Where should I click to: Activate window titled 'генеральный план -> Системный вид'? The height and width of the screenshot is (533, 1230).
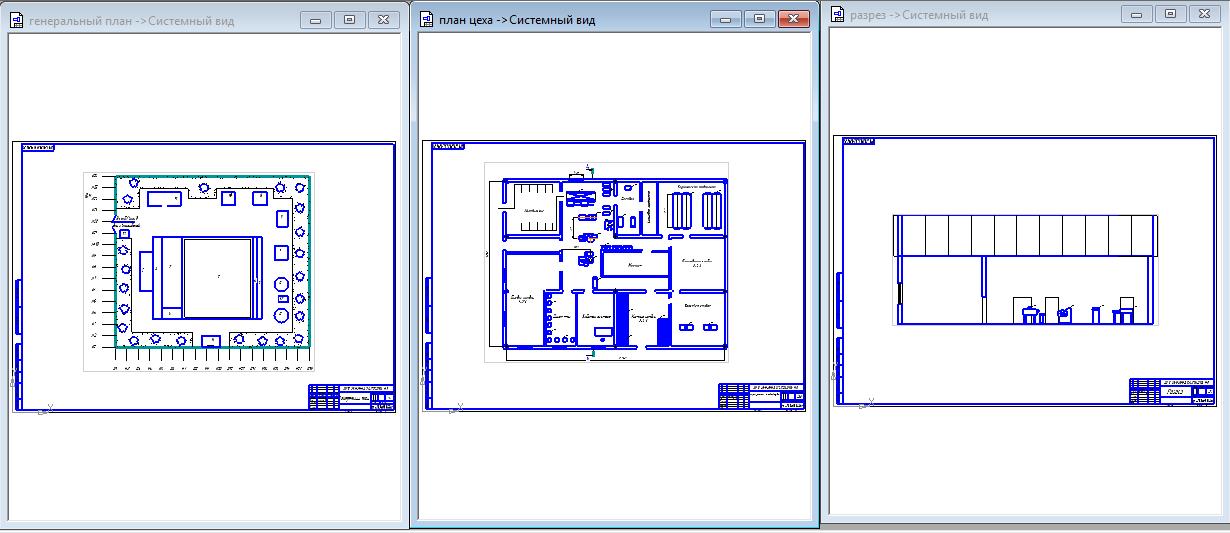pyautogui.click(x=131, y=21)
